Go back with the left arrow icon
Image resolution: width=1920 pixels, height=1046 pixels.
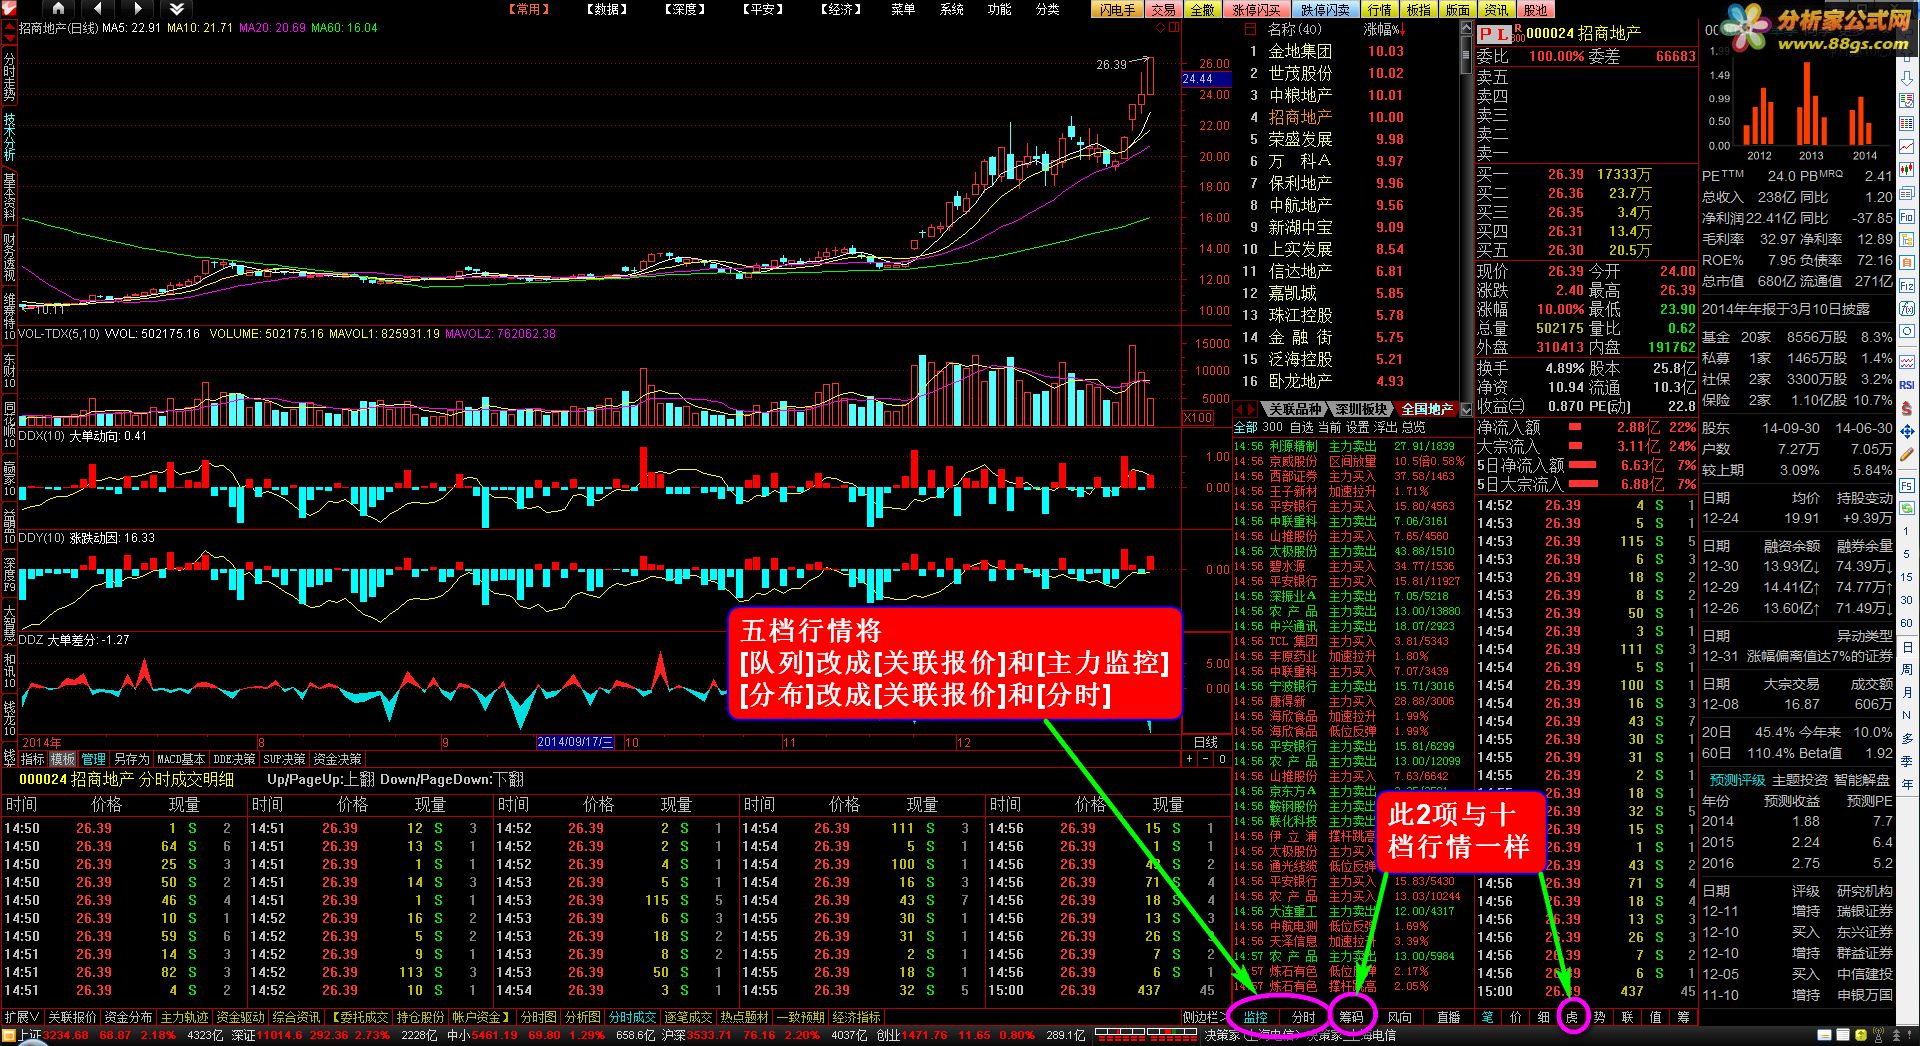pos(97,8)
